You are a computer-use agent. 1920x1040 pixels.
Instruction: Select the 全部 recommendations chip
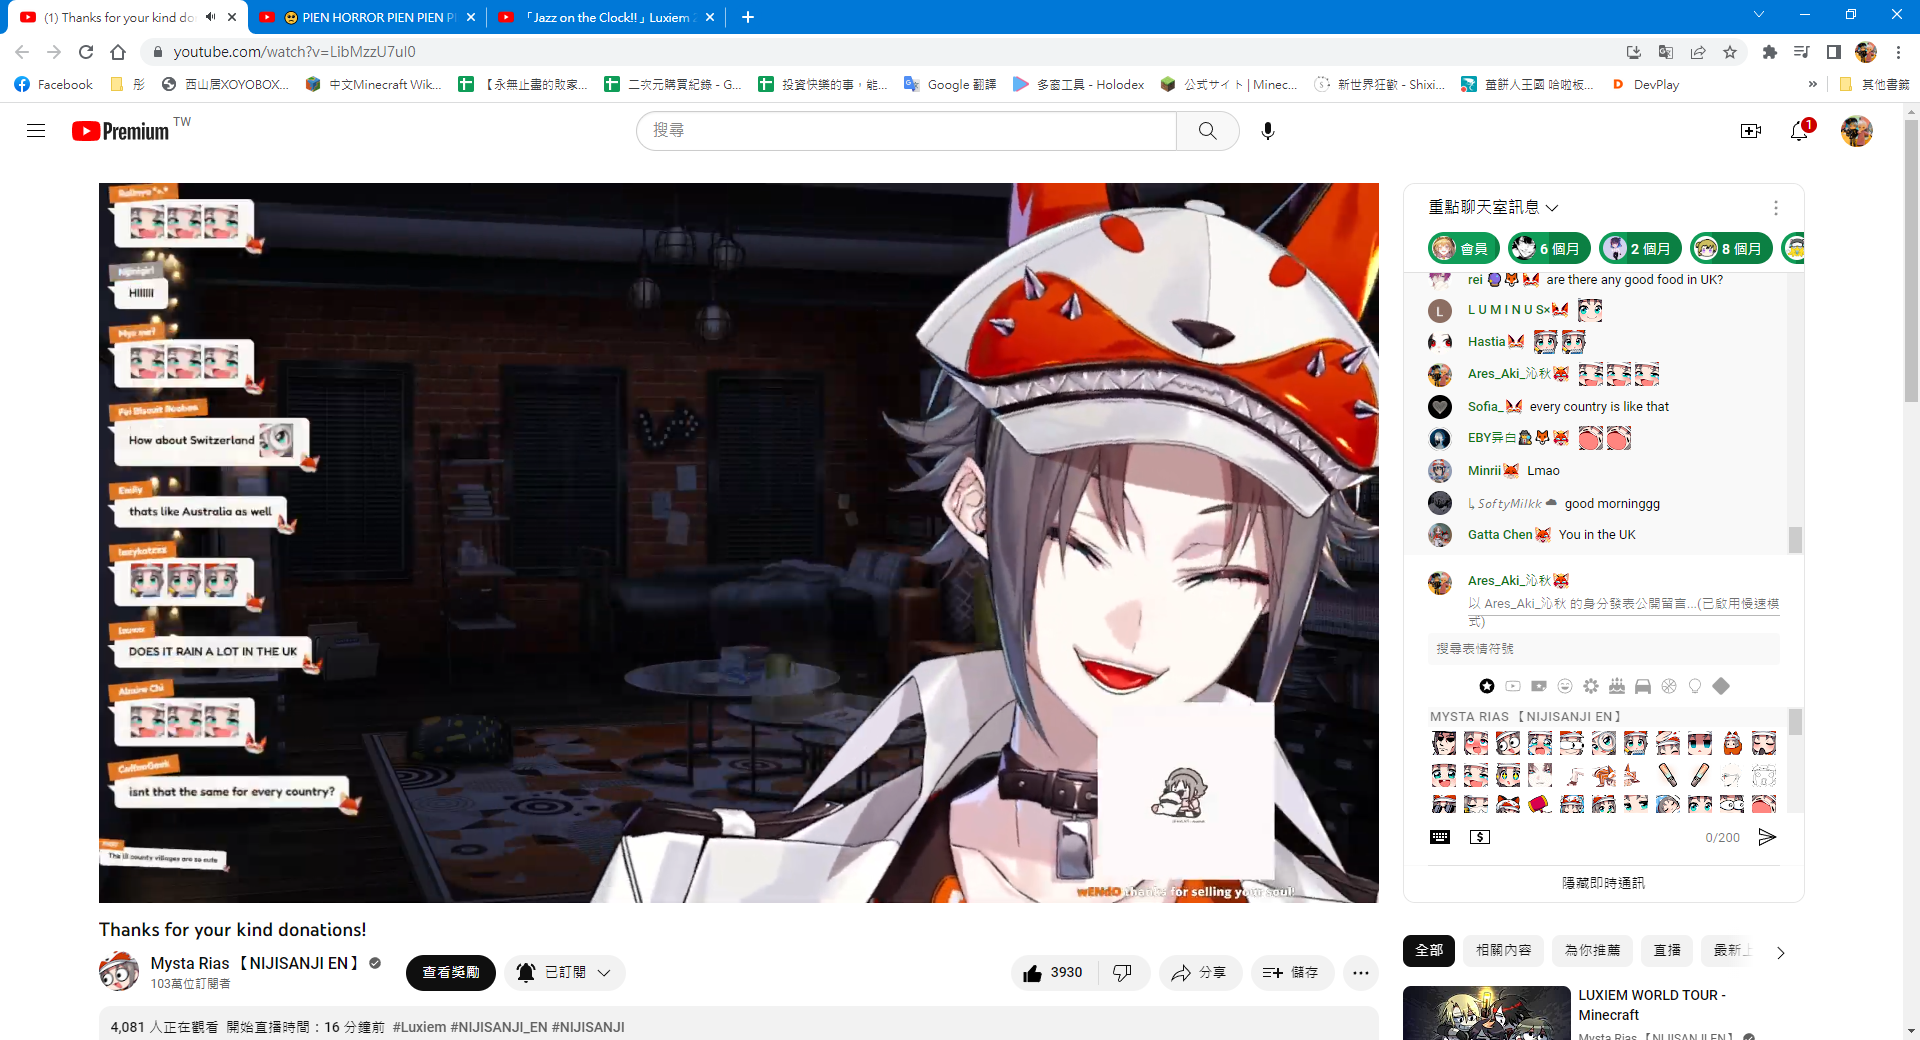coord(1429,951)
